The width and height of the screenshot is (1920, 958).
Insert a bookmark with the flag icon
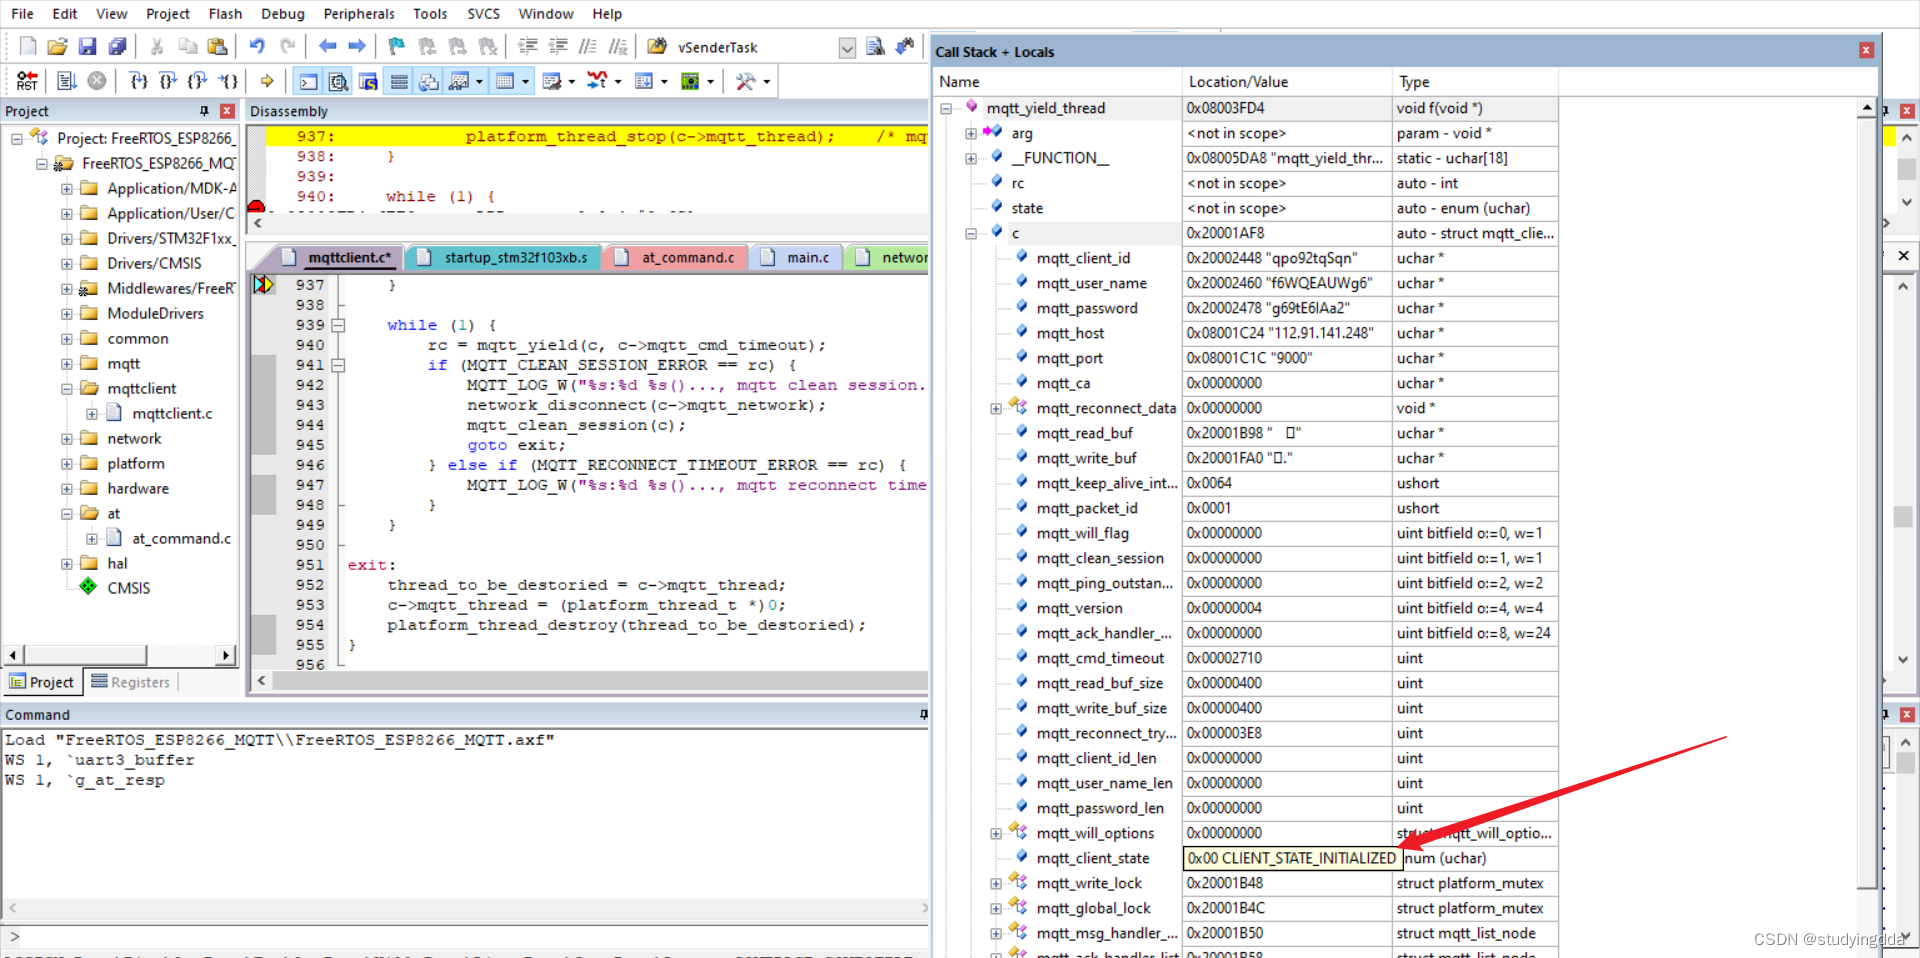coord(397,46)
